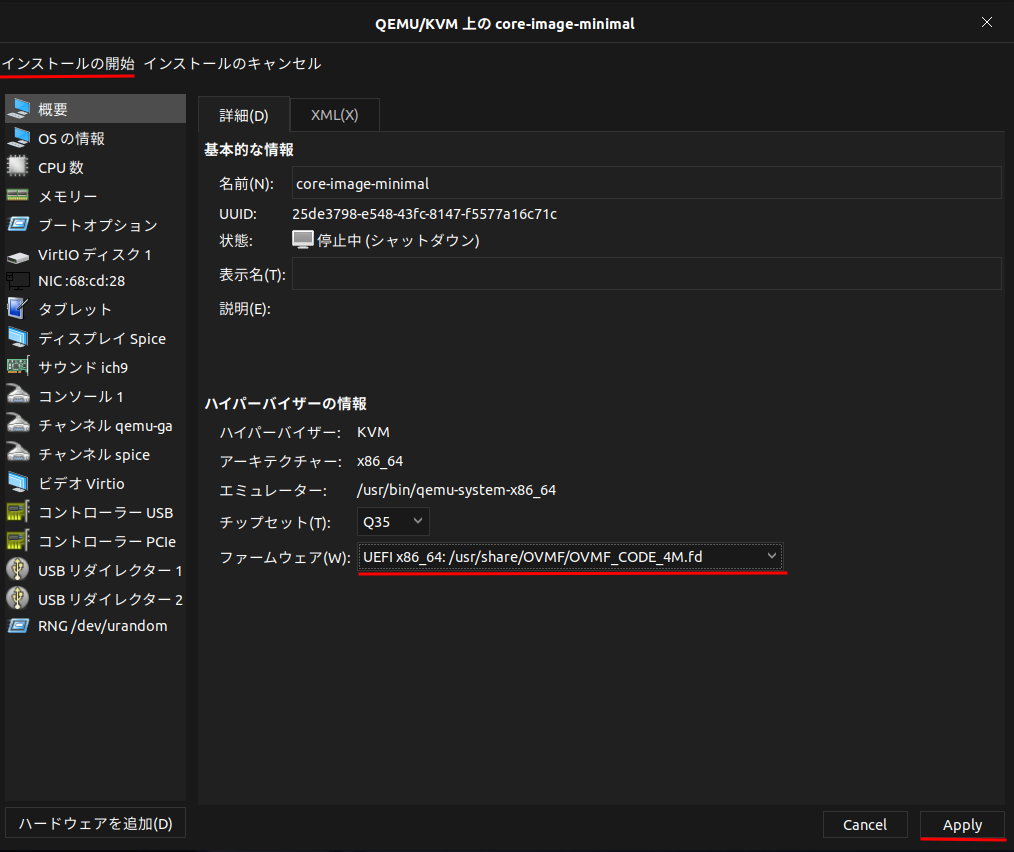
Task: Click インストールの開始 to begin installation
Action: 68,63
